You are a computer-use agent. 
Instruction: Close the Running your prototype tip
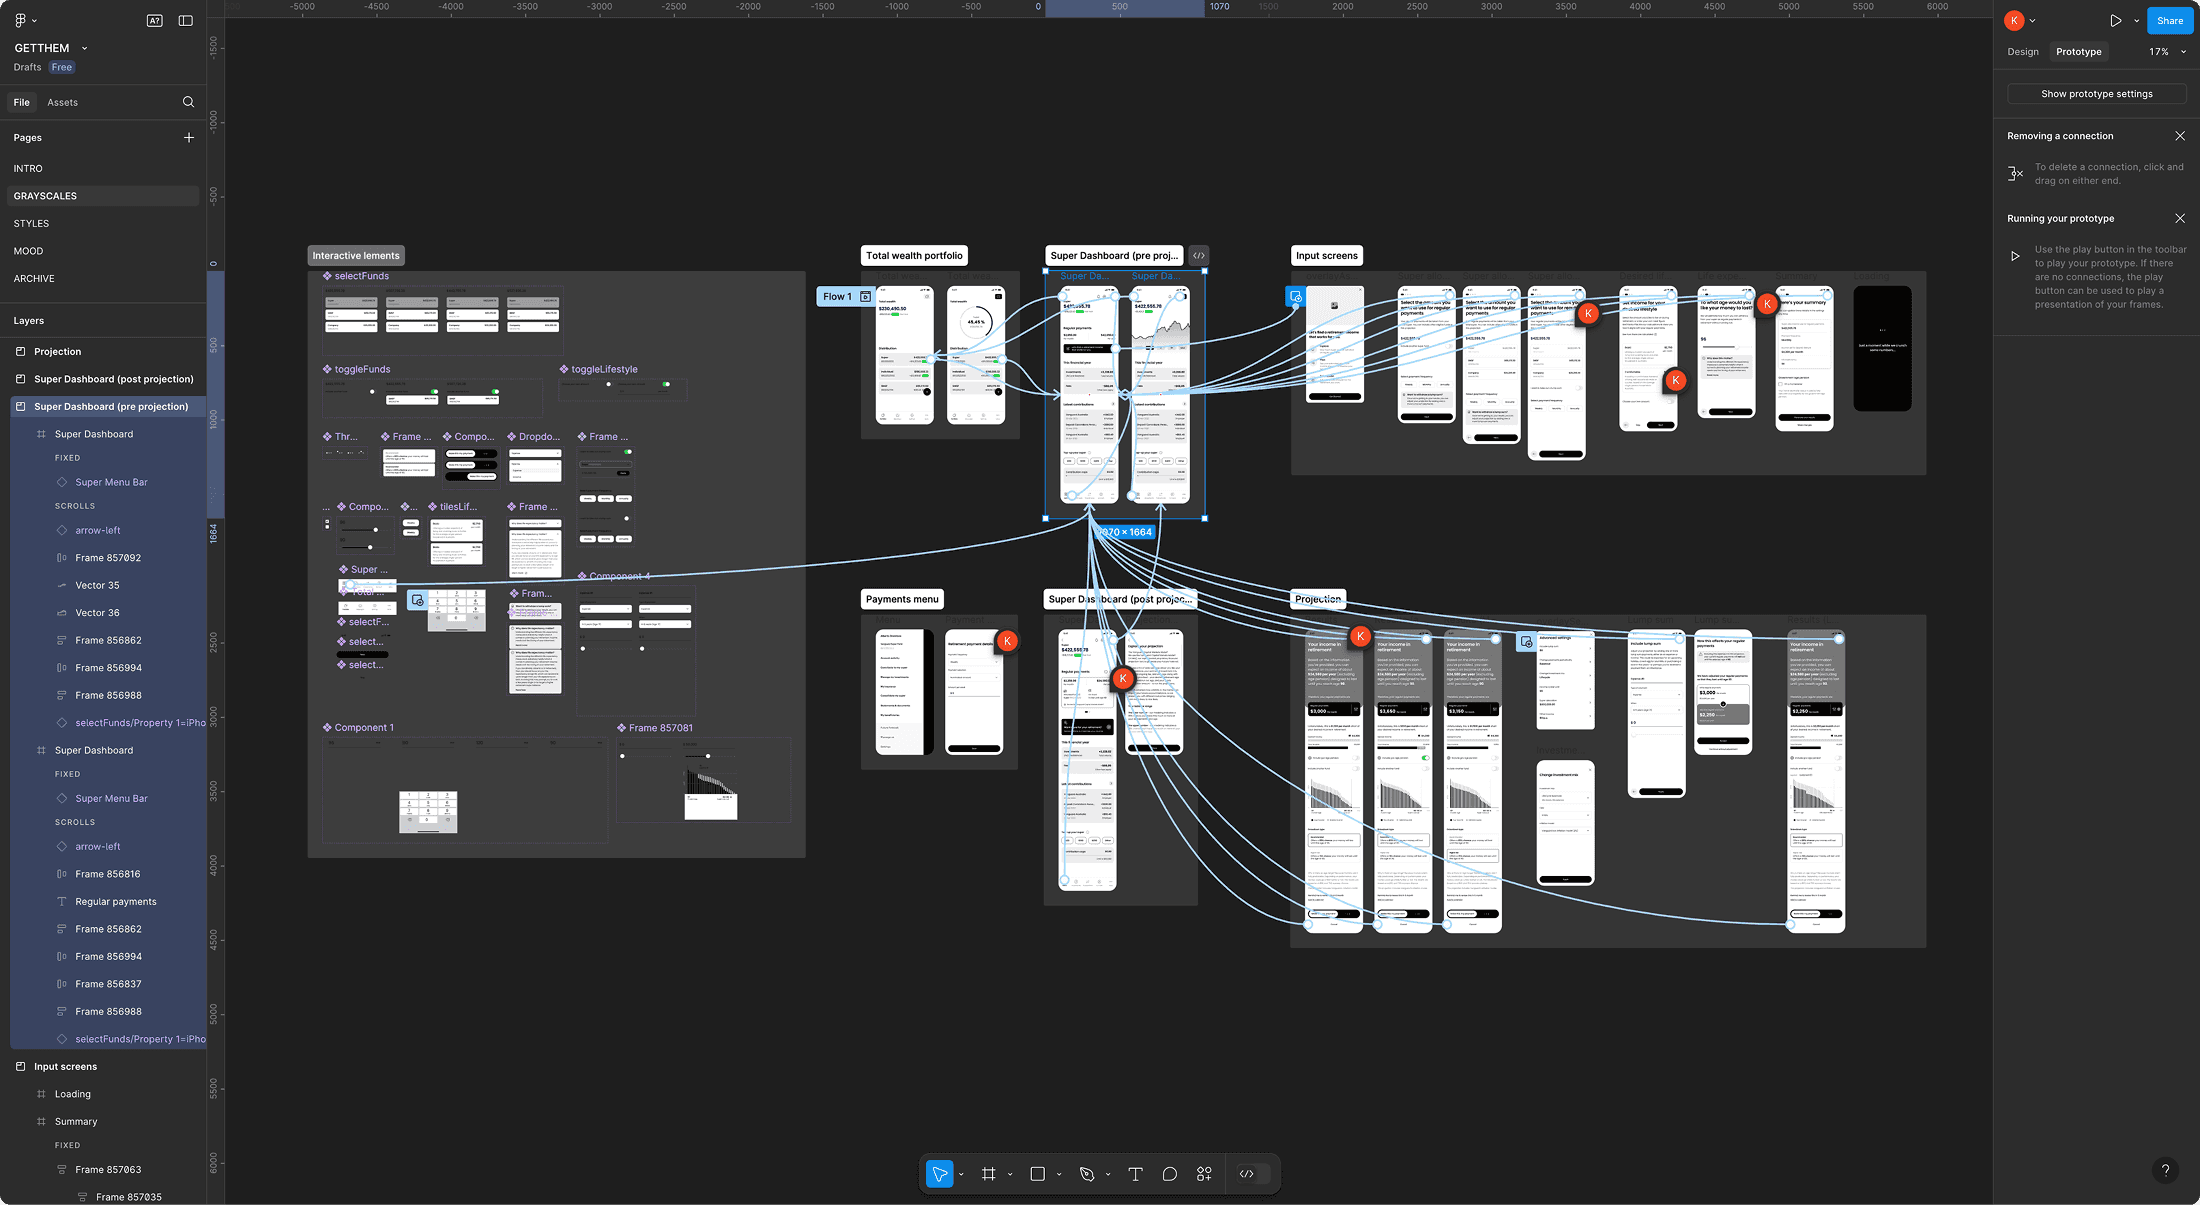click(x=2180, y=218)
